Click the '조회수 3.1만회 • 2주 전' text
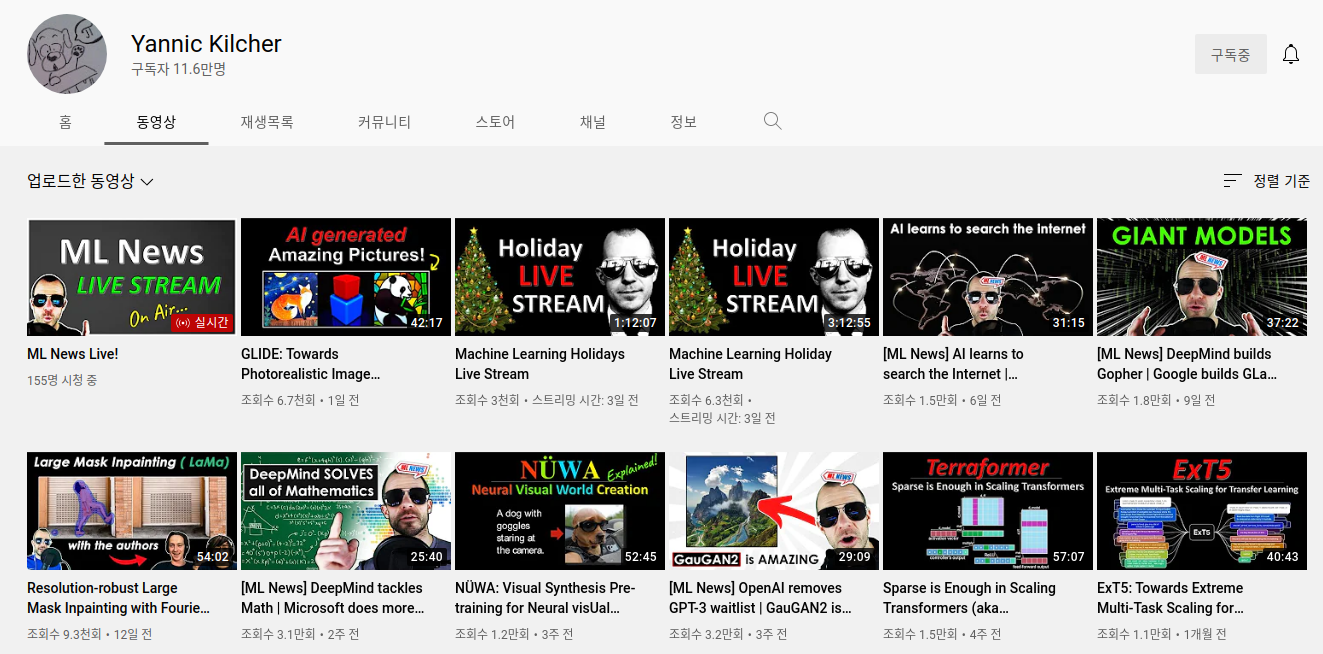 tap(300, 634)
